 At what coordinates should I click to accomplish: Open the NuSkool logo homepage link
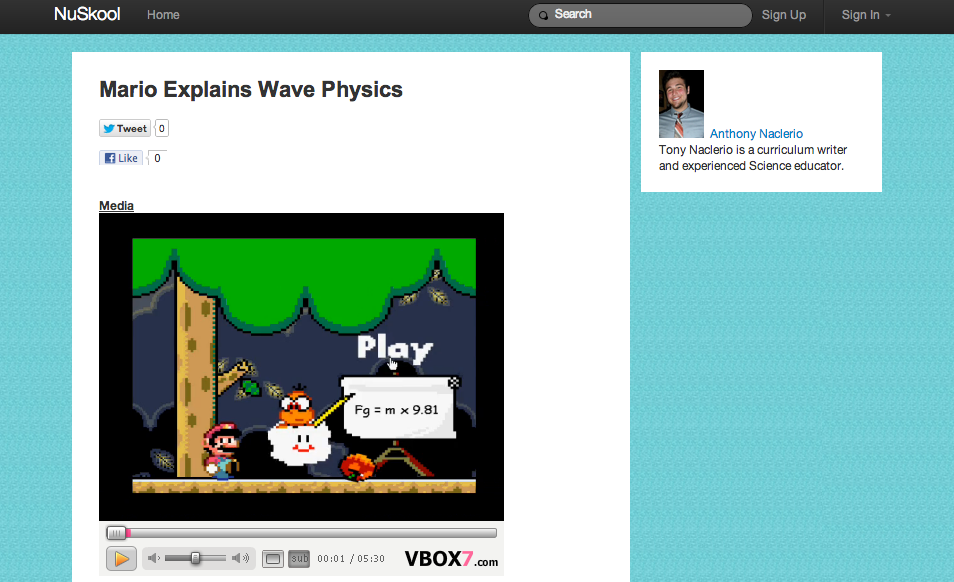coord(87,14)
